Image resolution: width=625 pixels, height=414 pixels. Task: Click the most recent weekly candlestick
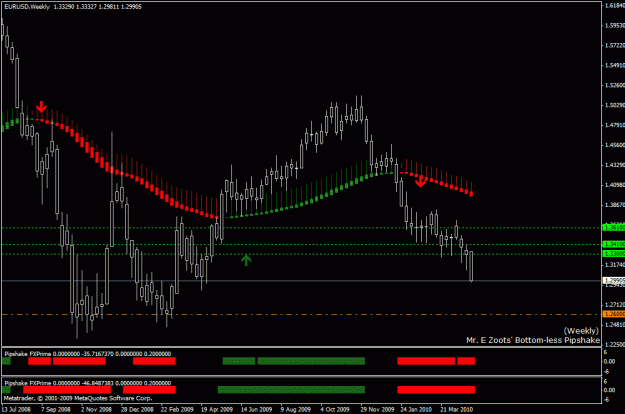point(471,266)
